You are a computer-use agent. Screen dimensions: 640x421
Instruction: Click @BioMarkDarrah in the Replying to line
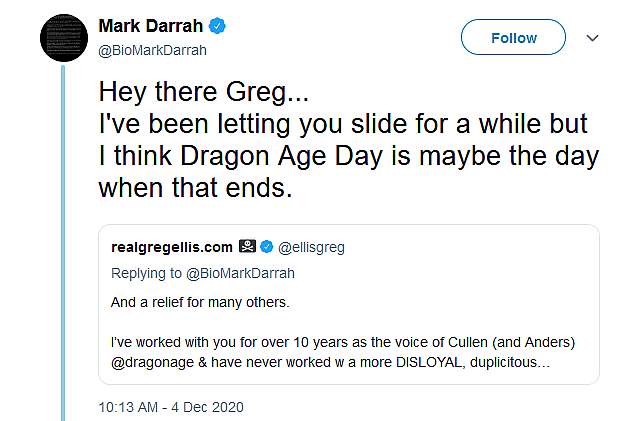tap(241, 273)
